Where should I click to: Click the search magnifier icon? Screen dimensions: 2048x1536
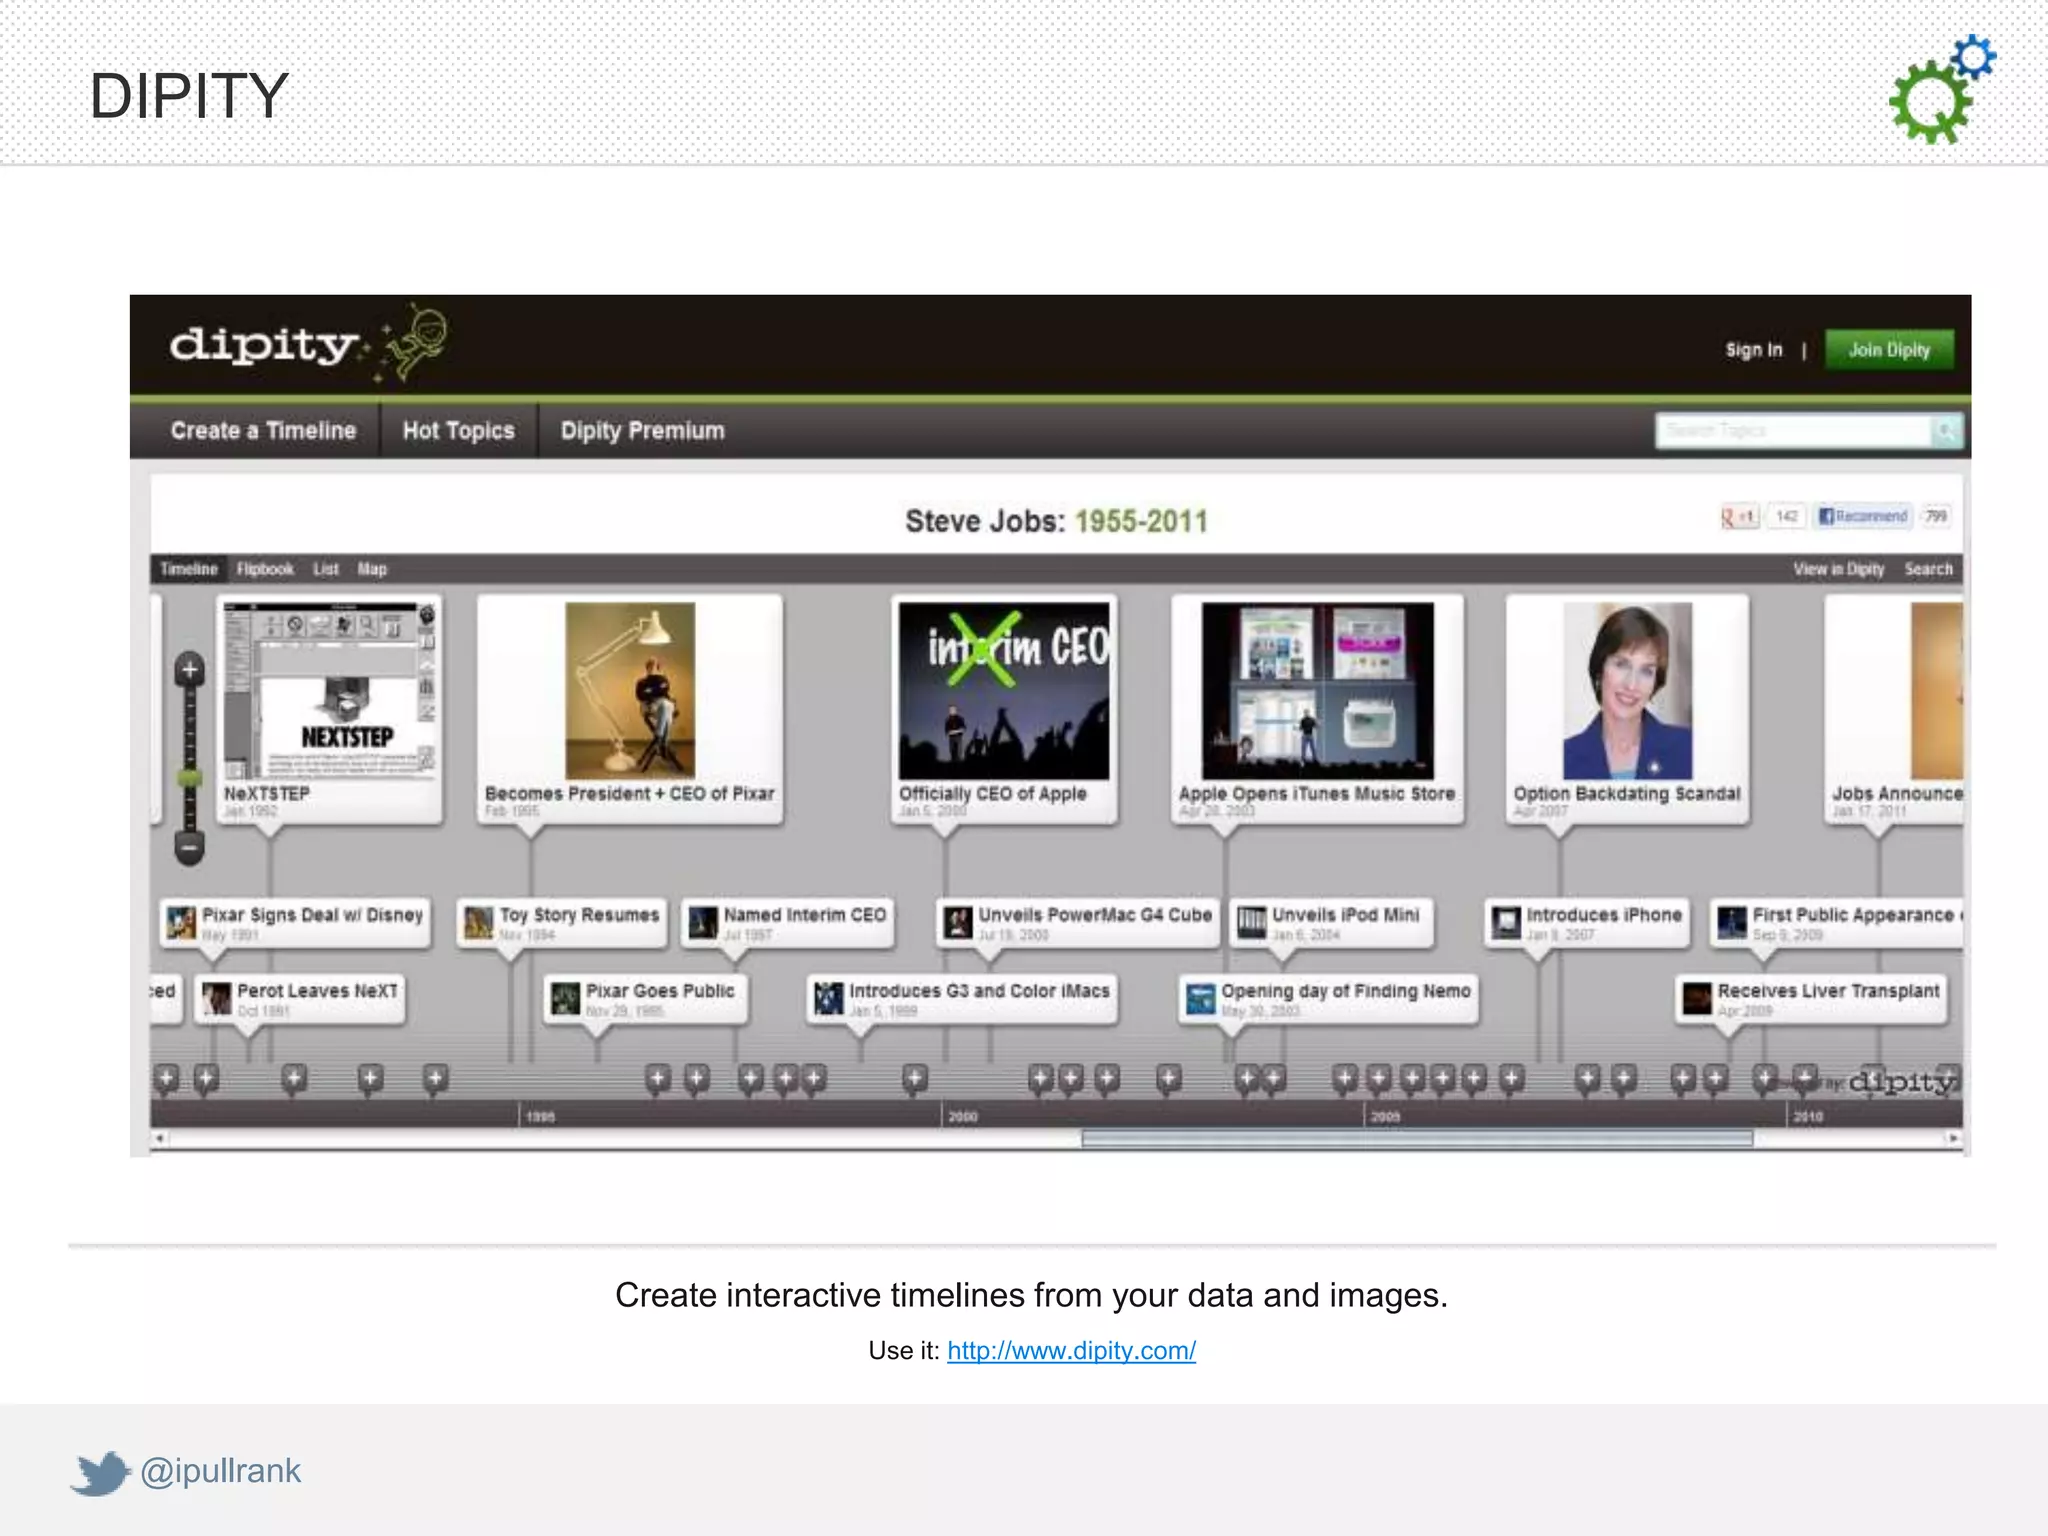(1946, 431)
